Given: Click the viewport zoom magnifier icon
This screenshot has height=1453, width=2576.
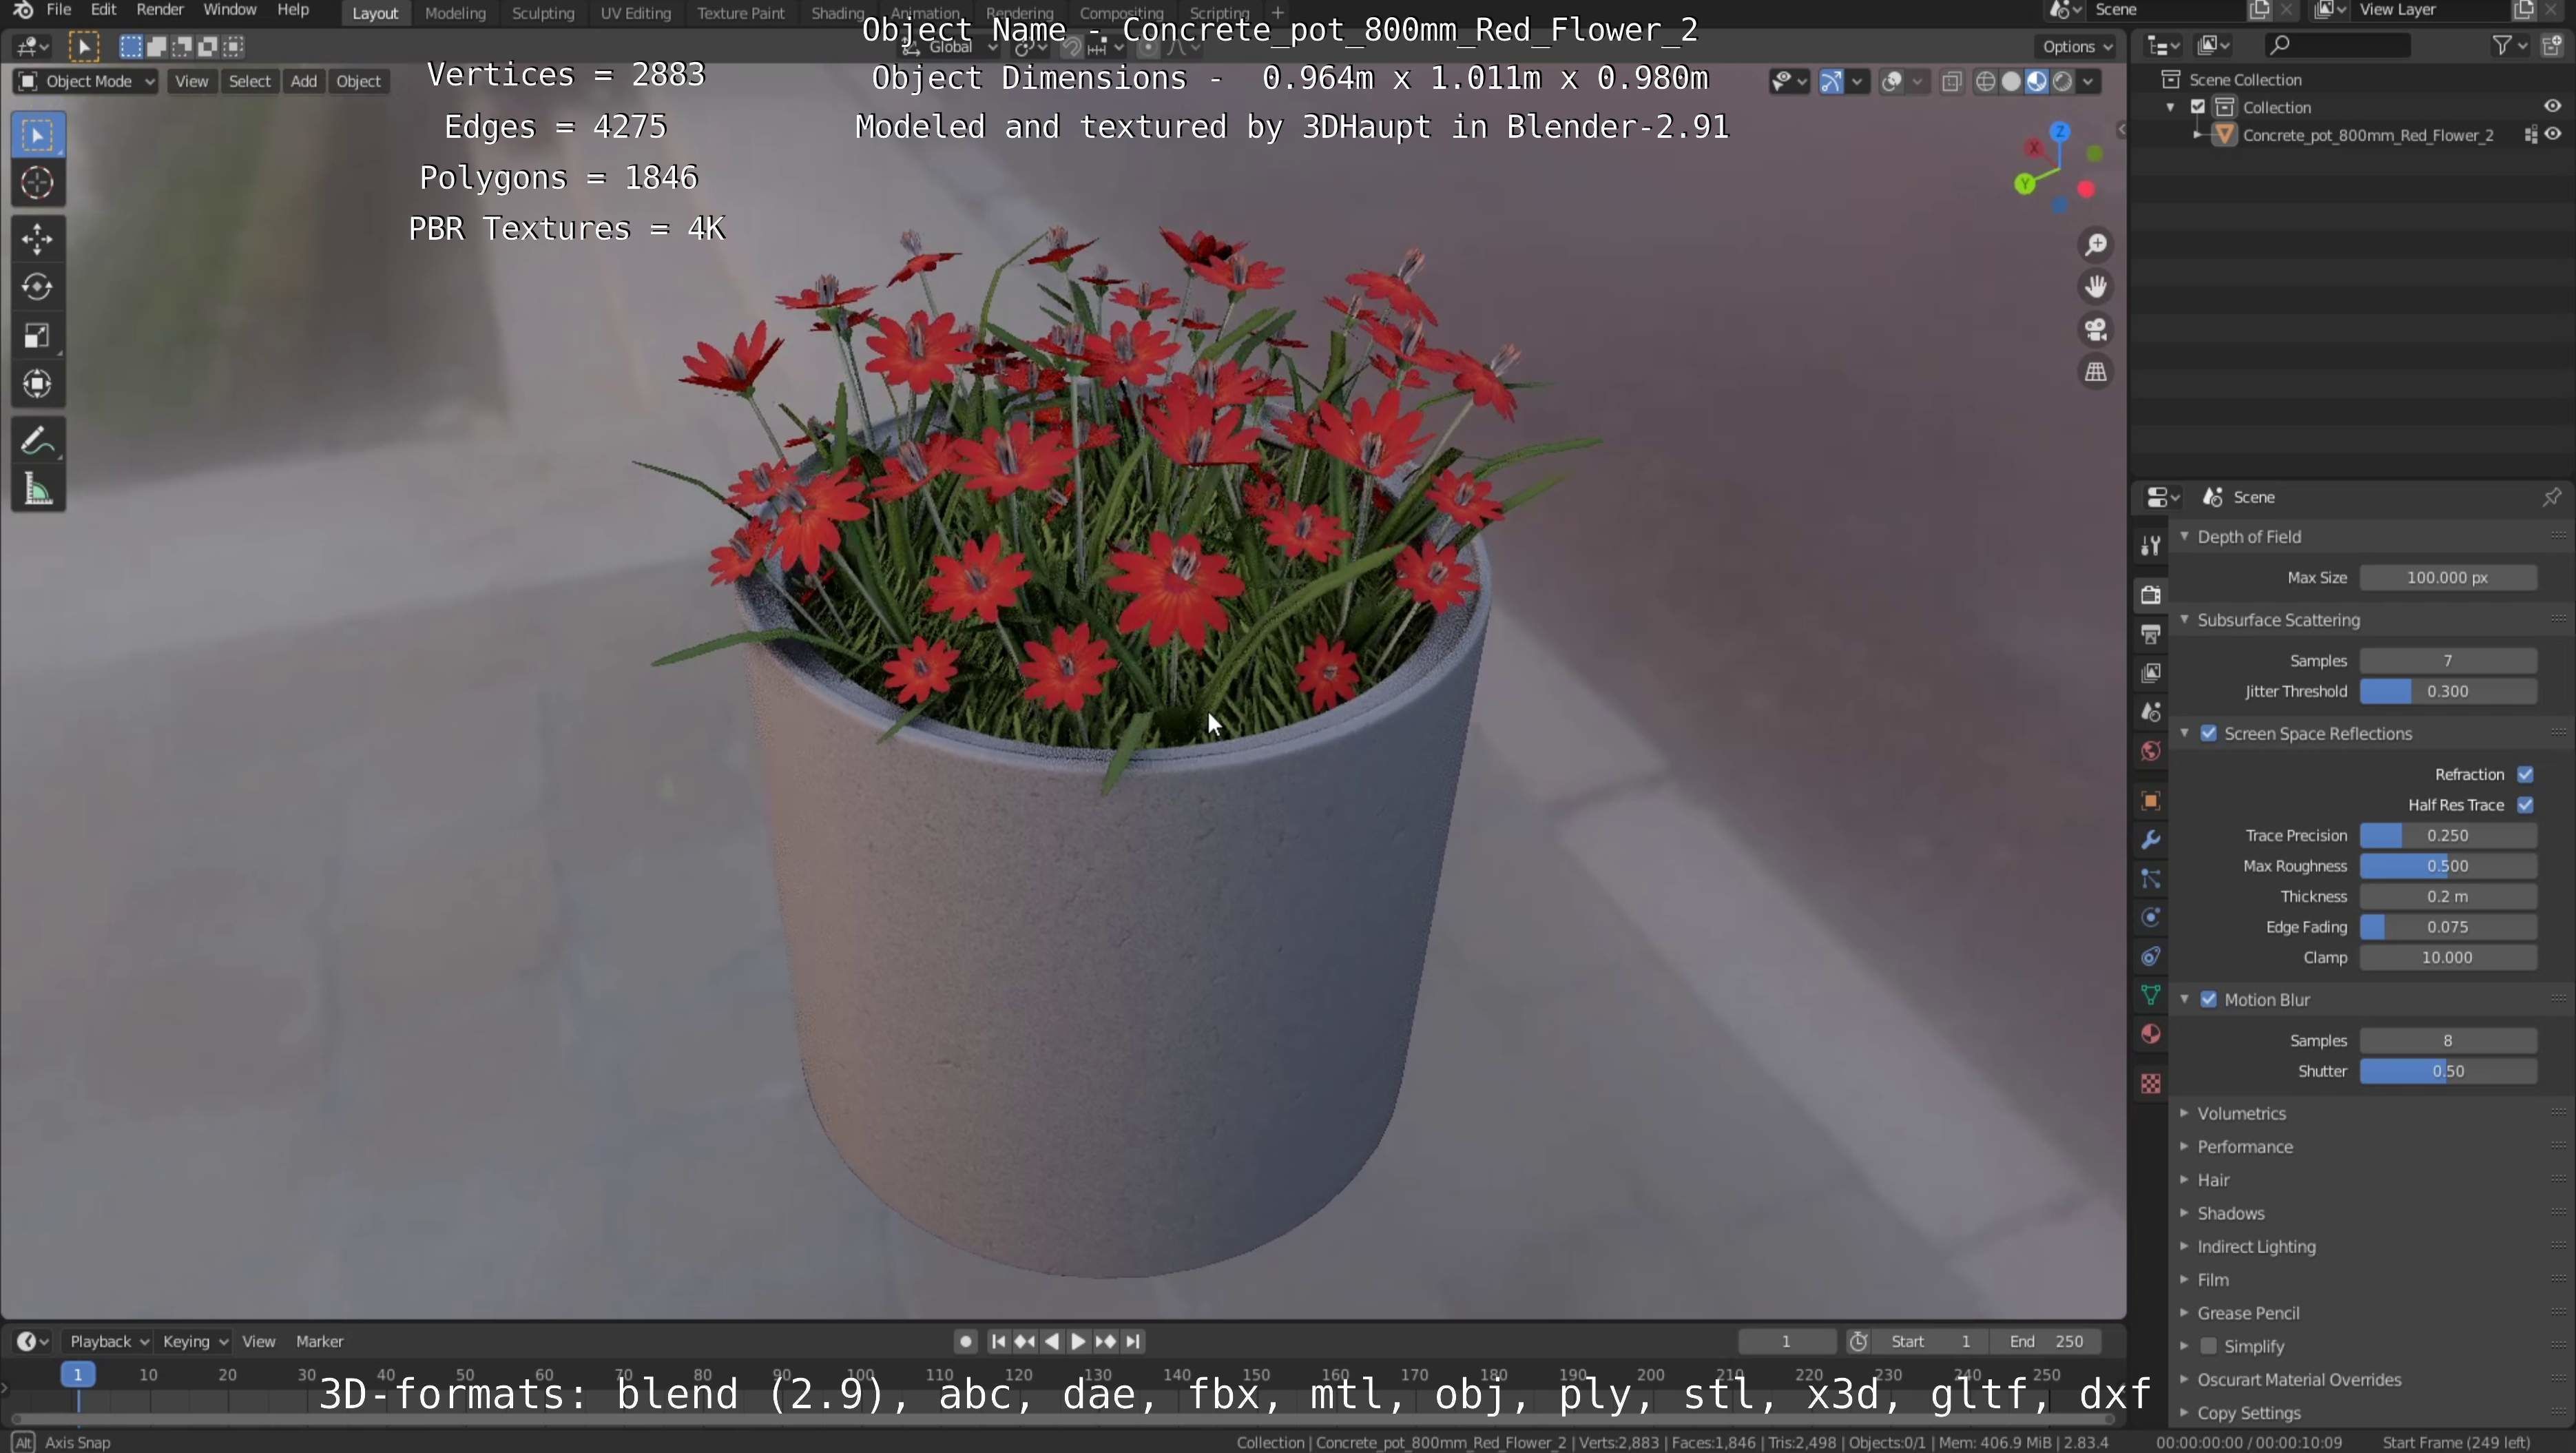Looking at the screenshot, I should (x=2096, y=245).
